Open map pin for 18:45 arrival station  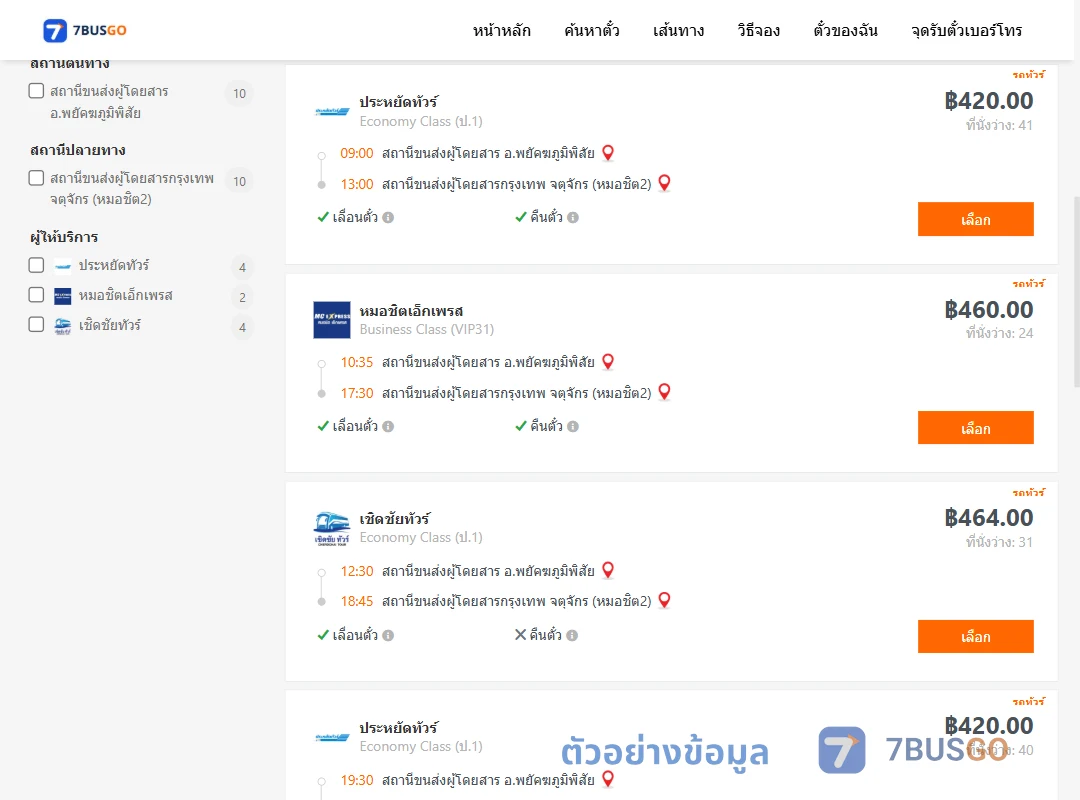click(664, 600)
